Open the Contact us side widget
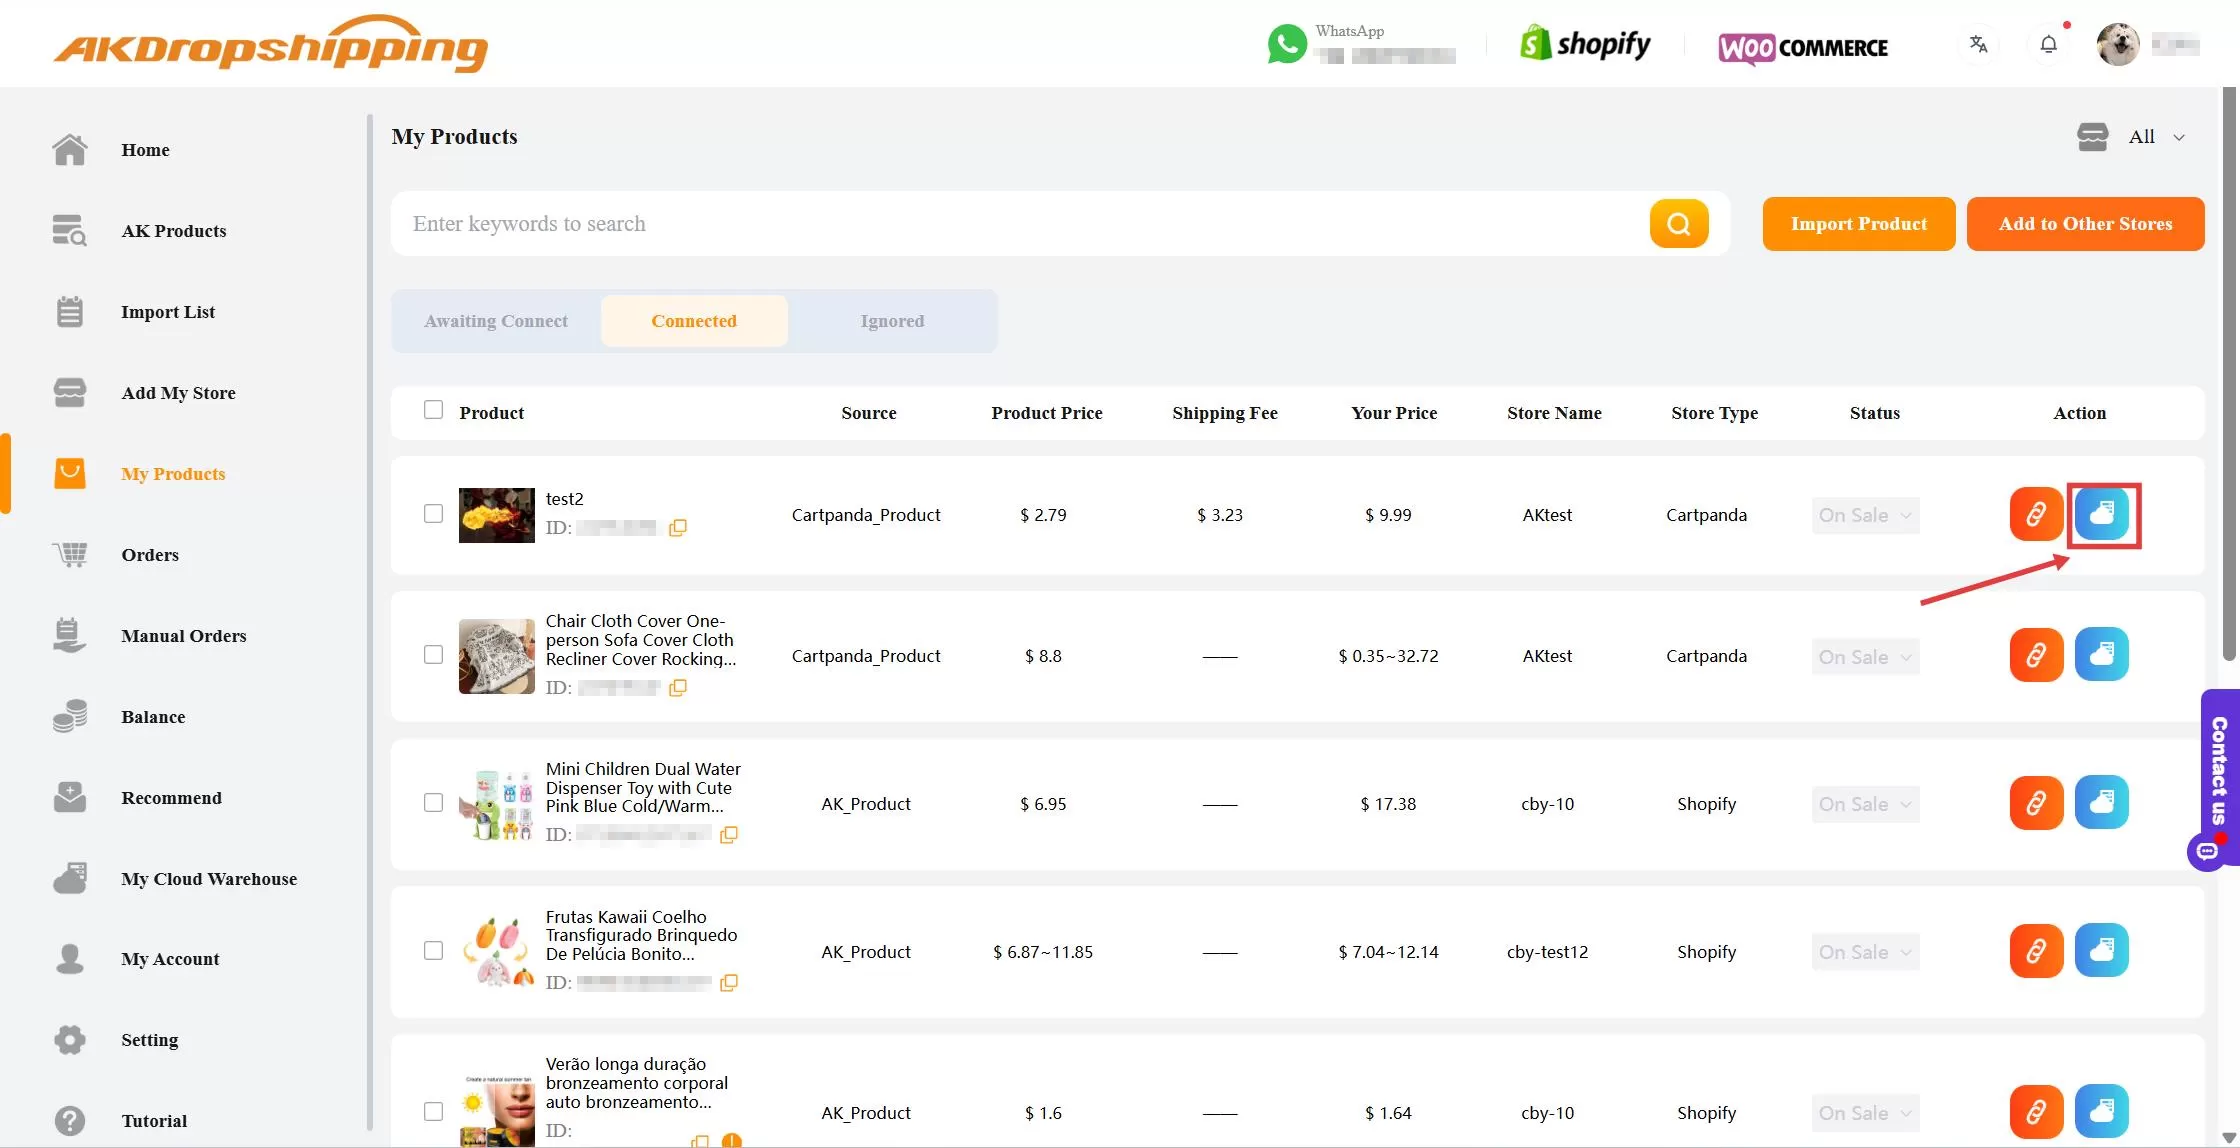The image size is (2240, 1148). pyautogui.click(x=2218, y=778)
